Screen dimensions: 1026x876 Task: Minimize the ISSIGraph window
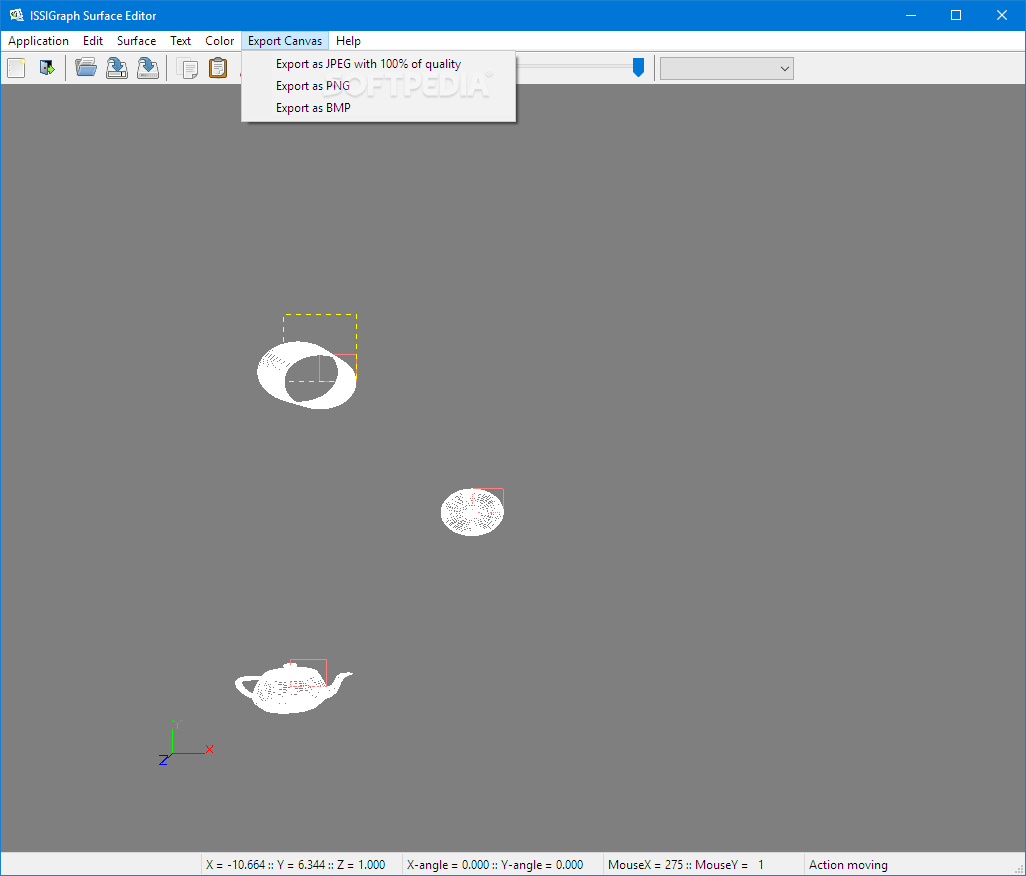[910, 15]
